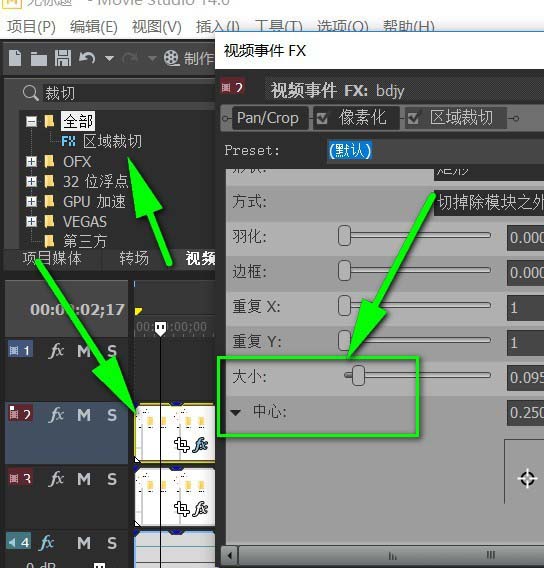Click the Open folder icon

(x=39, y=59)
